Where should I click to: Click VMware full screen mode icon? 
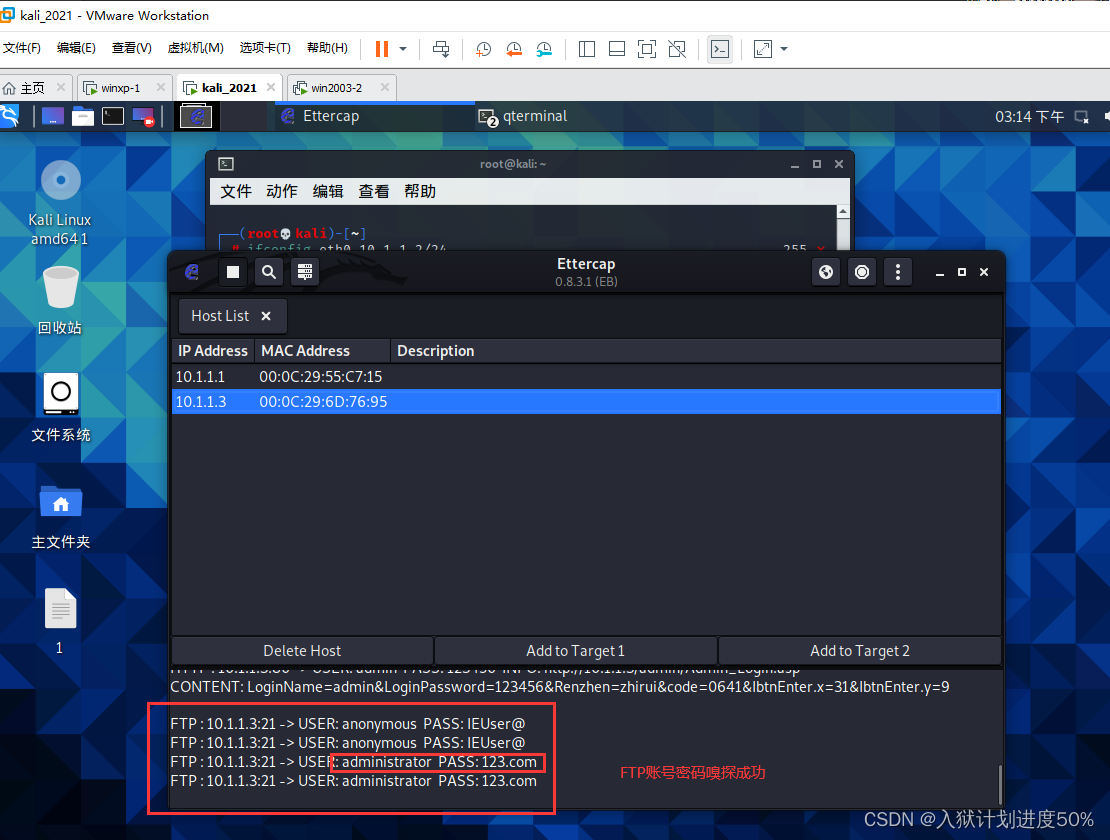point(646,49)
